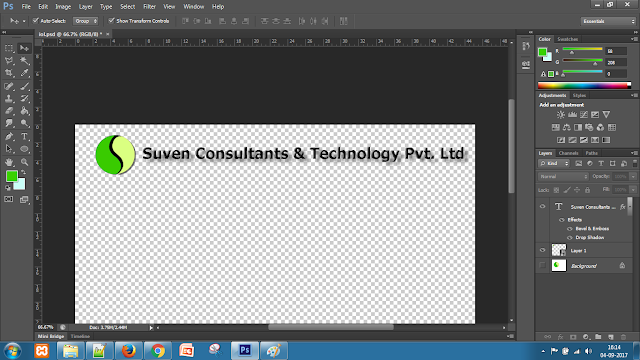Select the Magic Wand tool
Image resolution: width=640 pixels, height=360 pixels.
(x=24, y=61)
